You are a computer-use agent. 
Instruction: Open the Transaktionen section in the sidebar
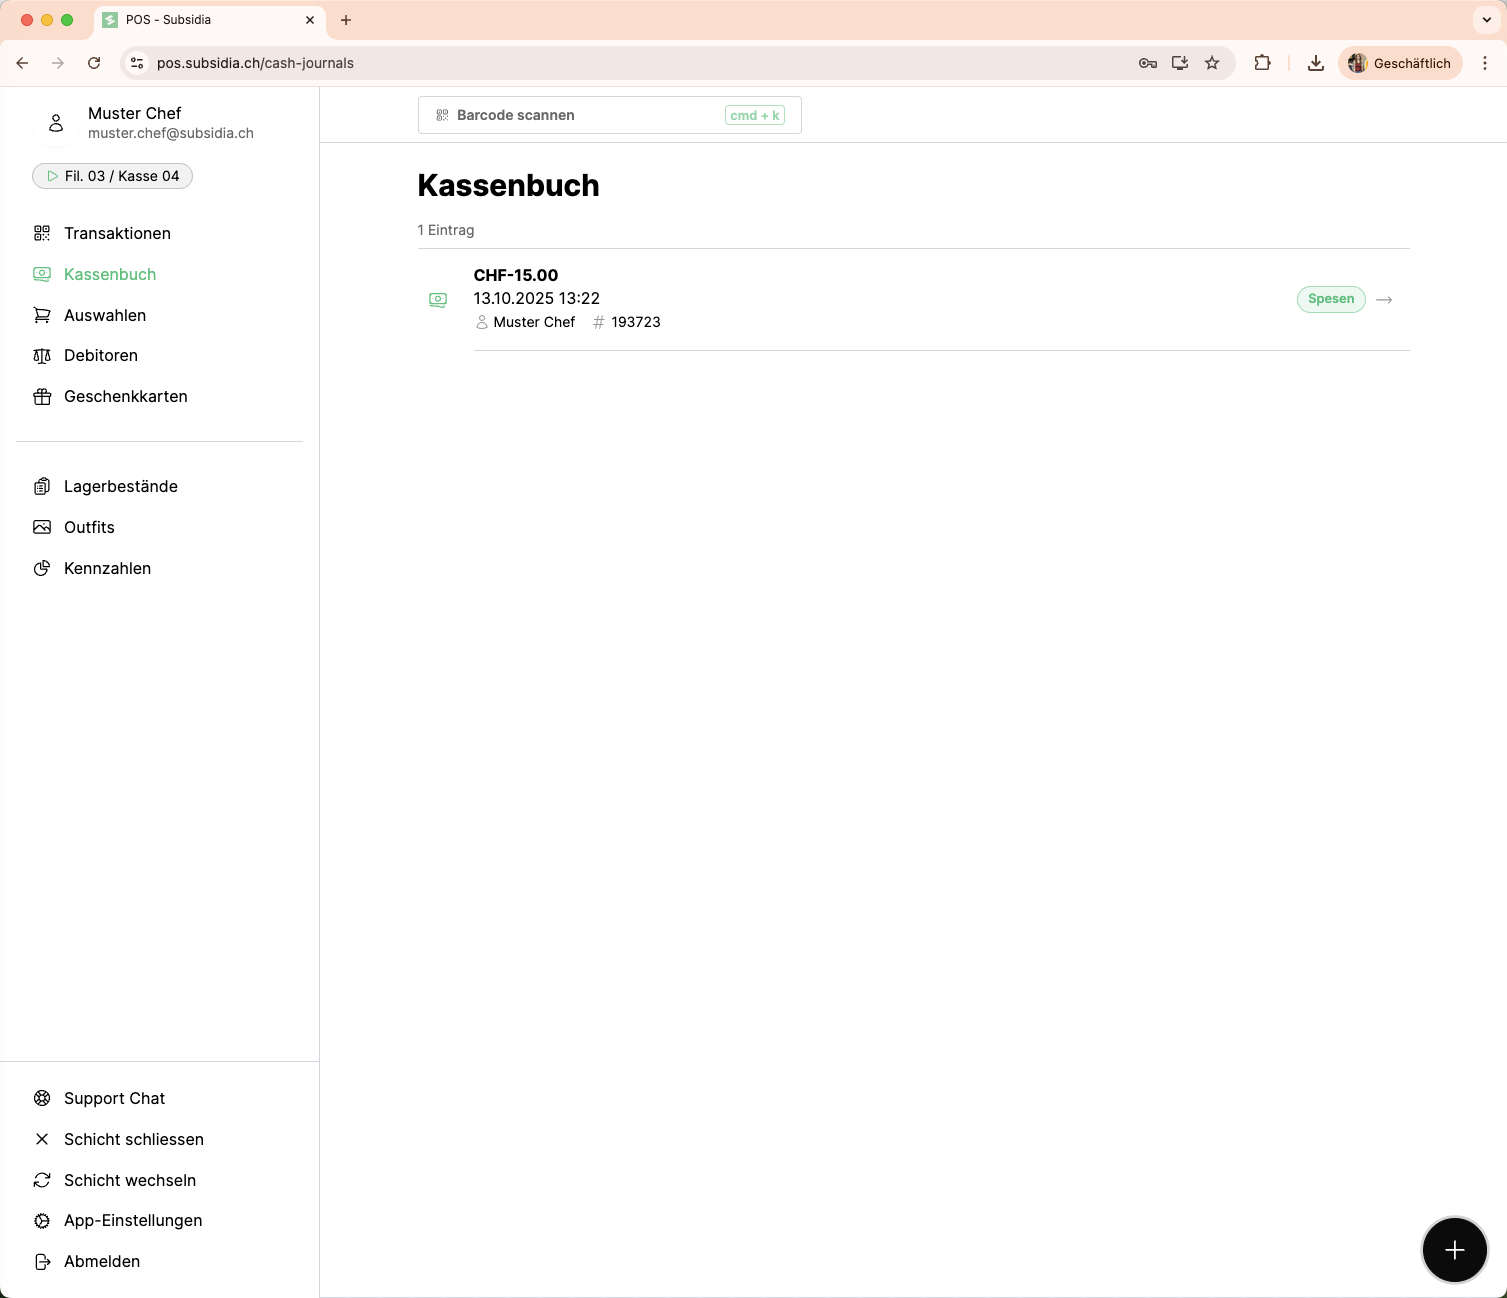[117, 233]
